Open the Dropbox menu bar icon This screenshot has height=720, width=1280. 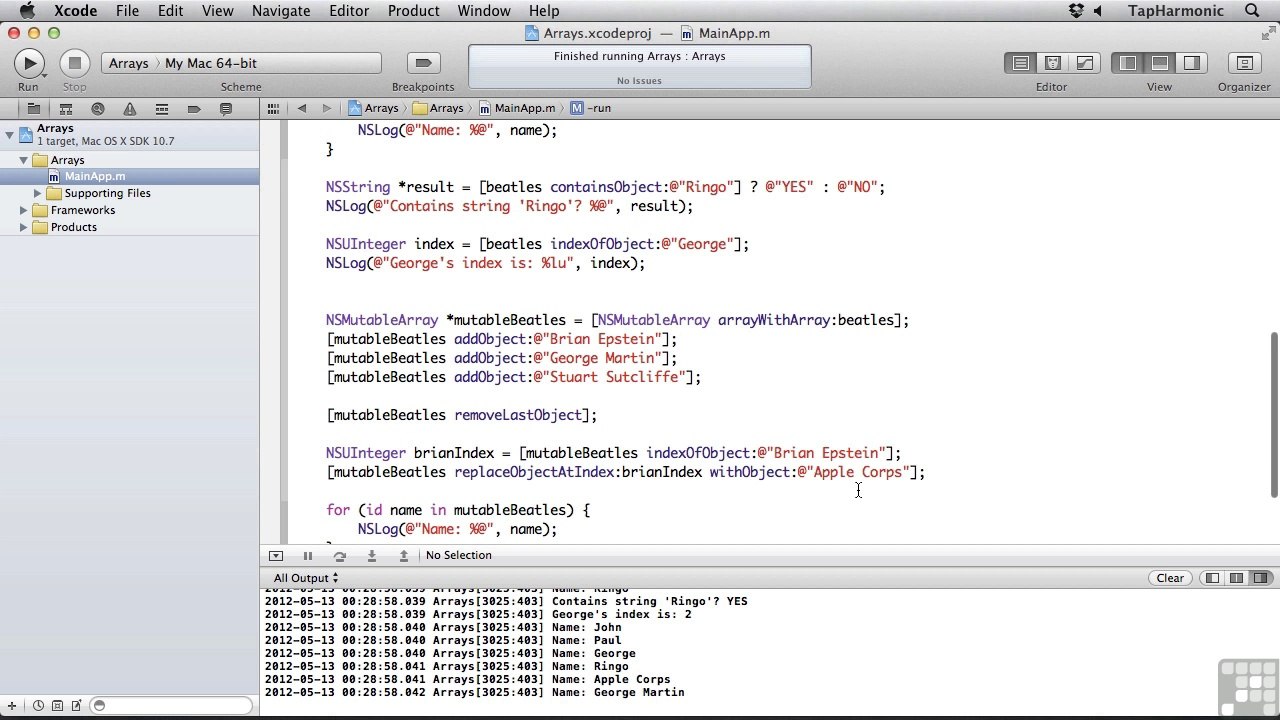[x=1076, y=11]
